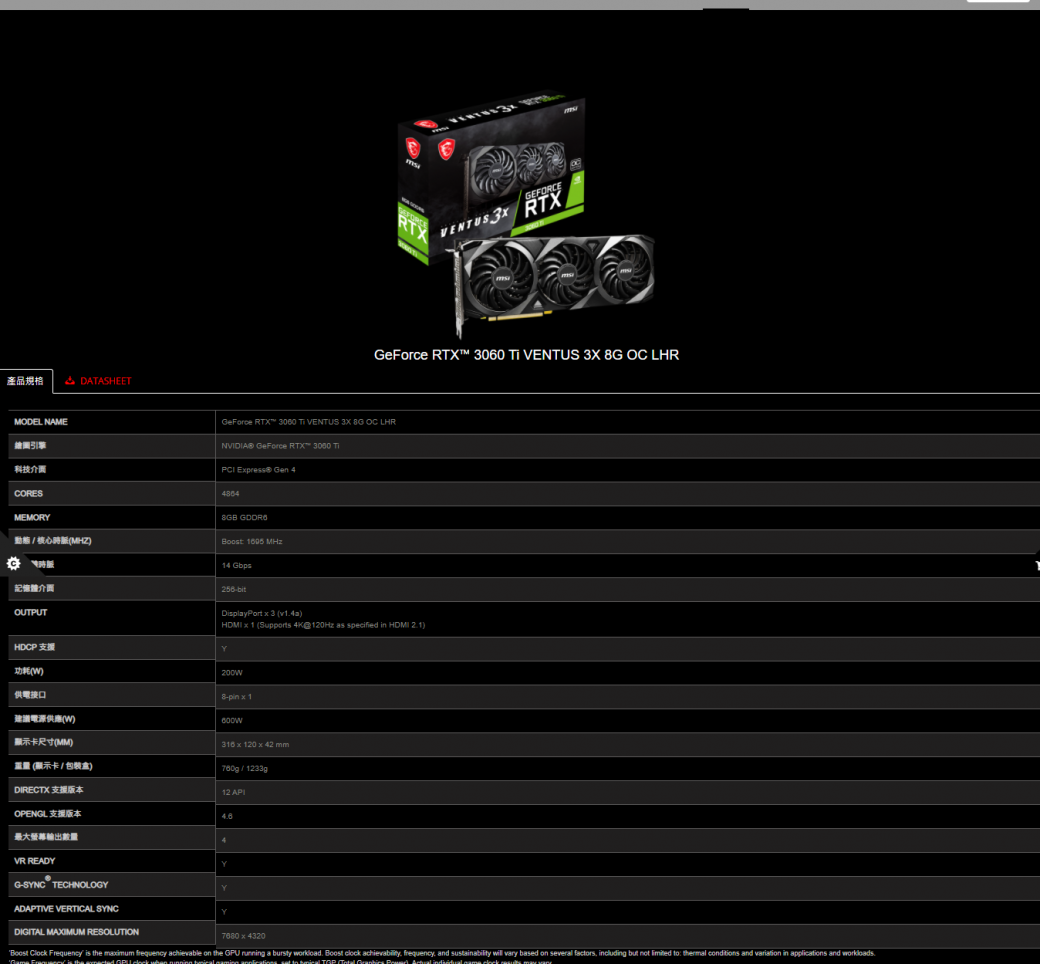Viewport: 1040px width, 964px height.
Task: Click the product title heading below the image
Action: click(x=527, y=355)
